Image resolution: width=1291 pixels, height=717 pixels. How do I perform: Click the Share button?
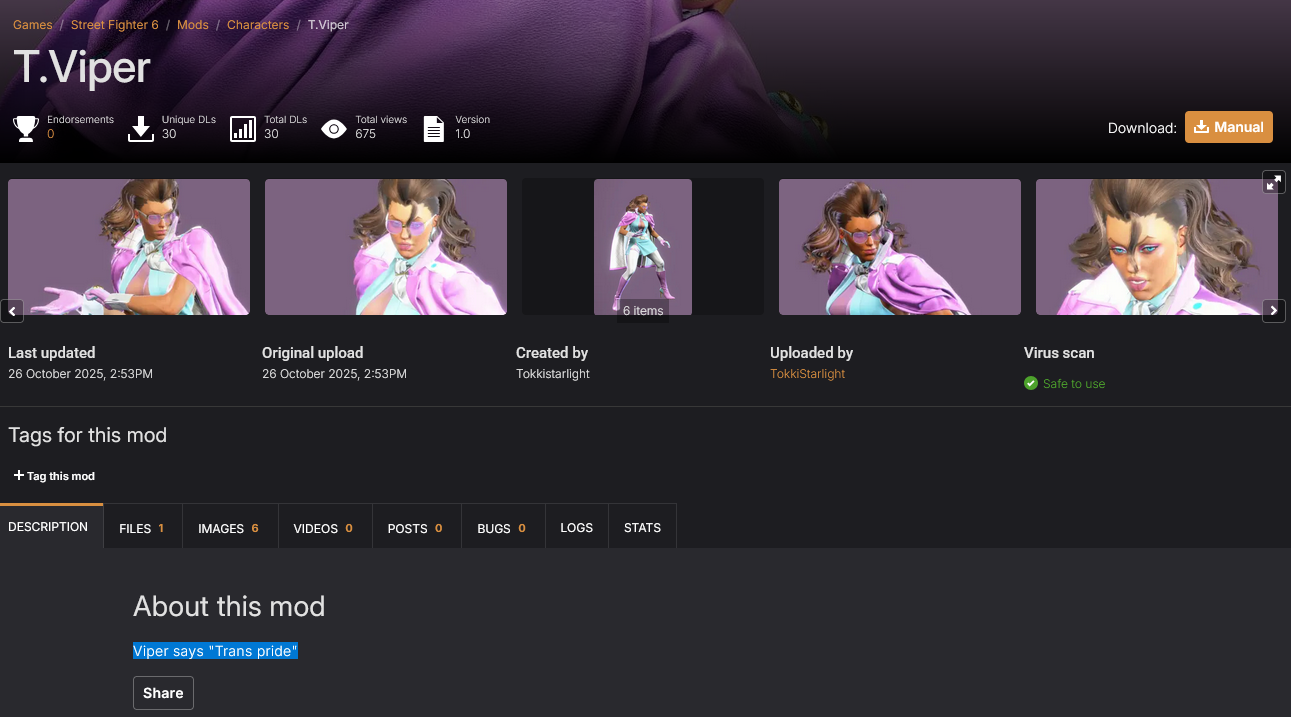pyautogui.click(x=163, y=693)
